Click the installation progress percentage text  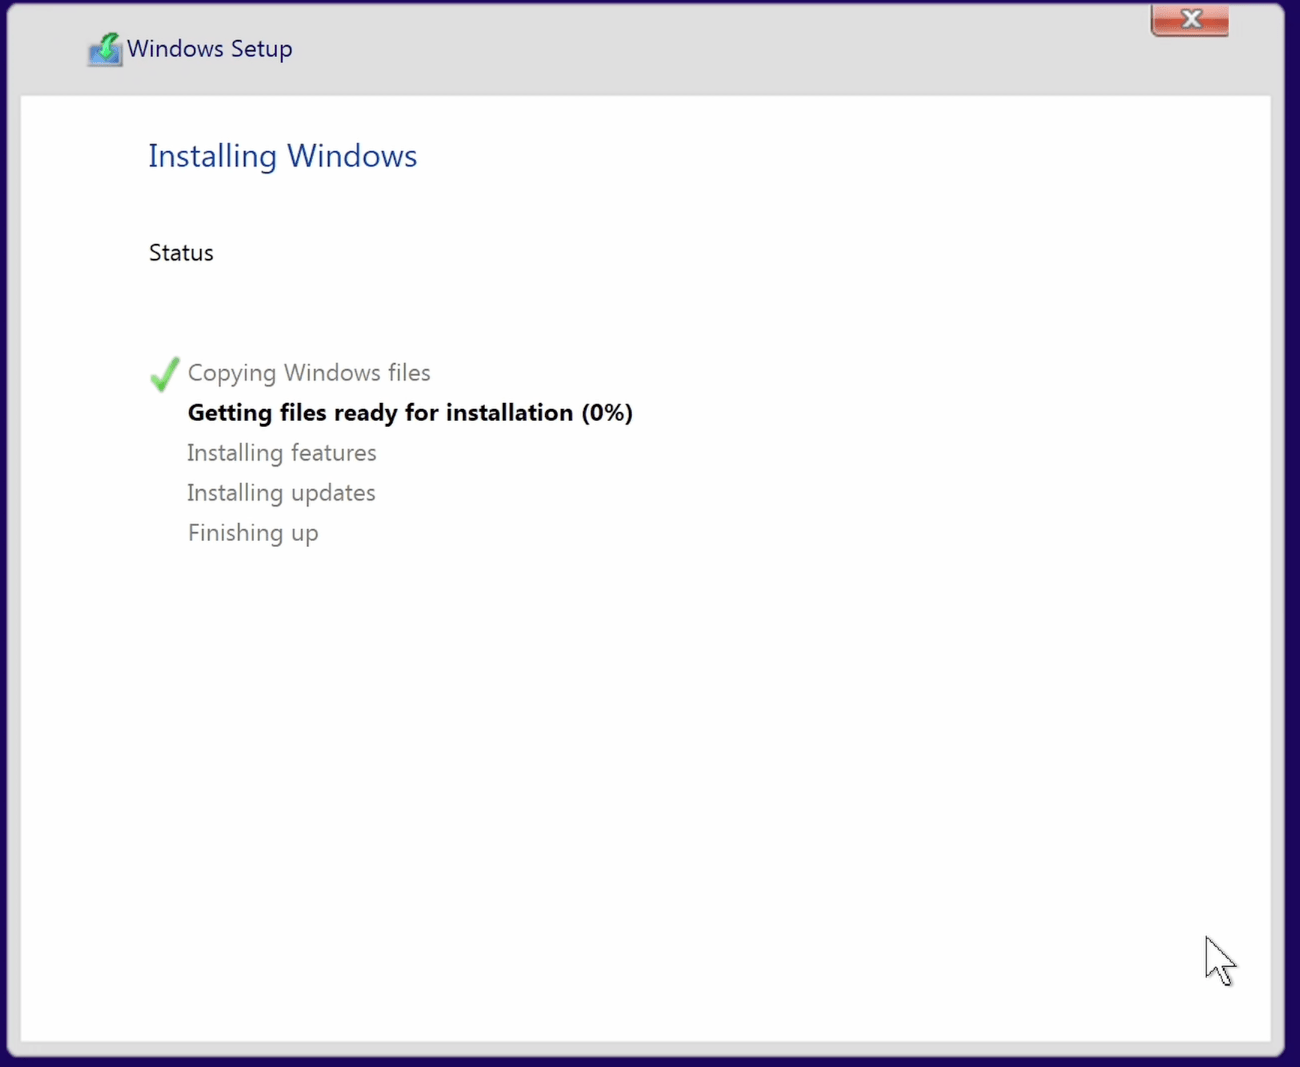605,412
